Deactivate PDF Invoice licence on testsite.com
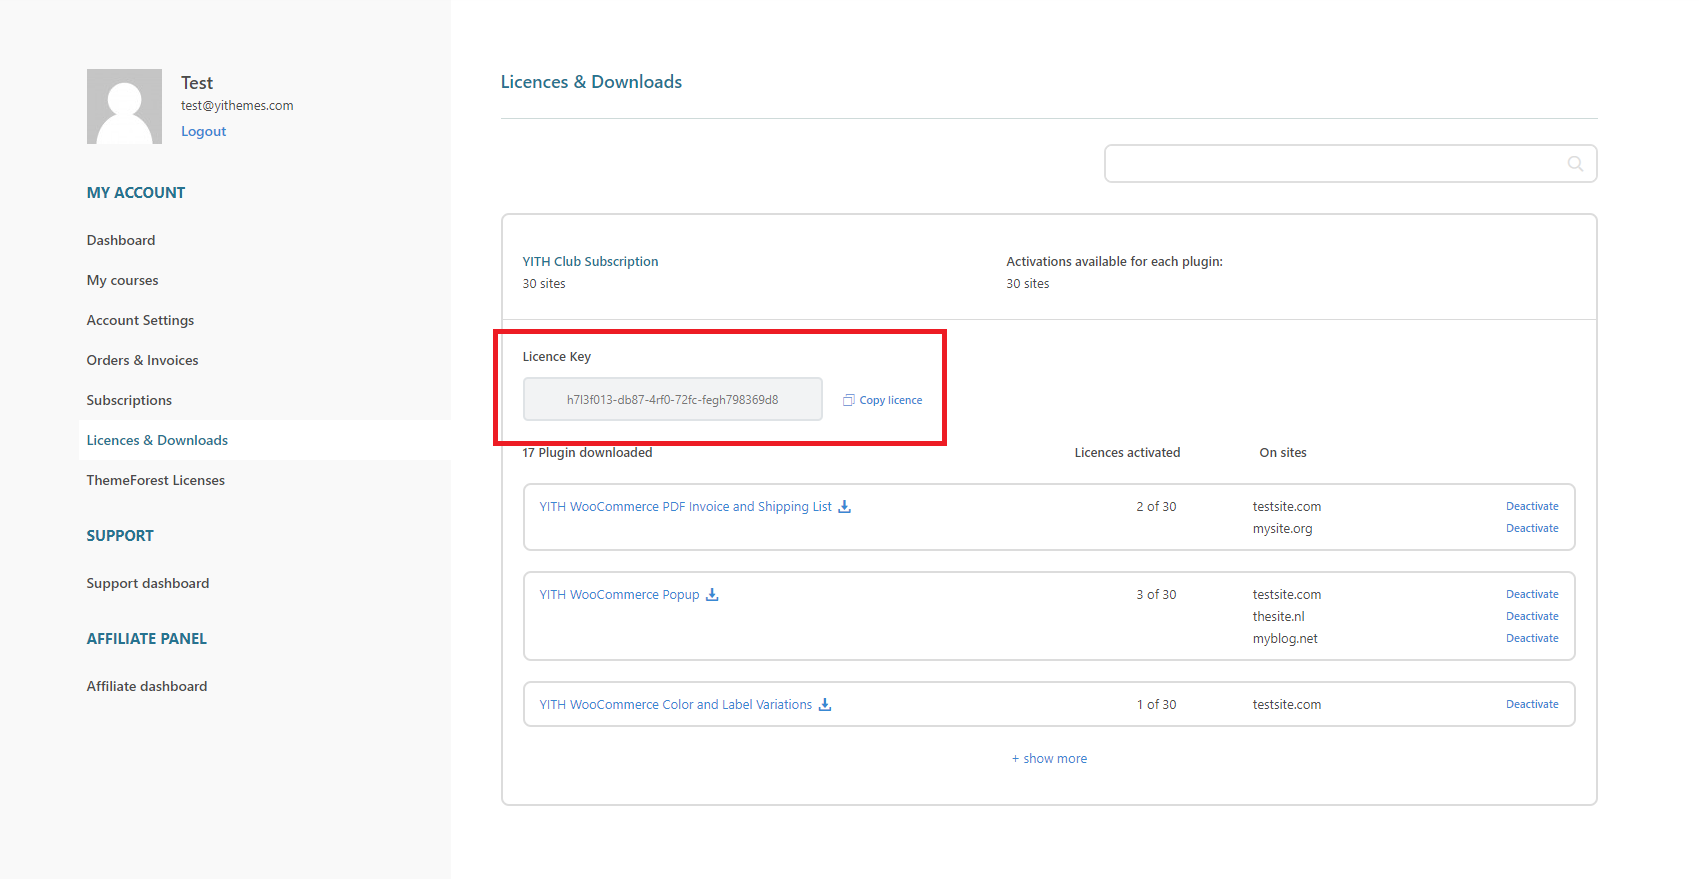The height and width of the screenshot is (879, 1699). pyautogui.click(x=1532, y=507)
